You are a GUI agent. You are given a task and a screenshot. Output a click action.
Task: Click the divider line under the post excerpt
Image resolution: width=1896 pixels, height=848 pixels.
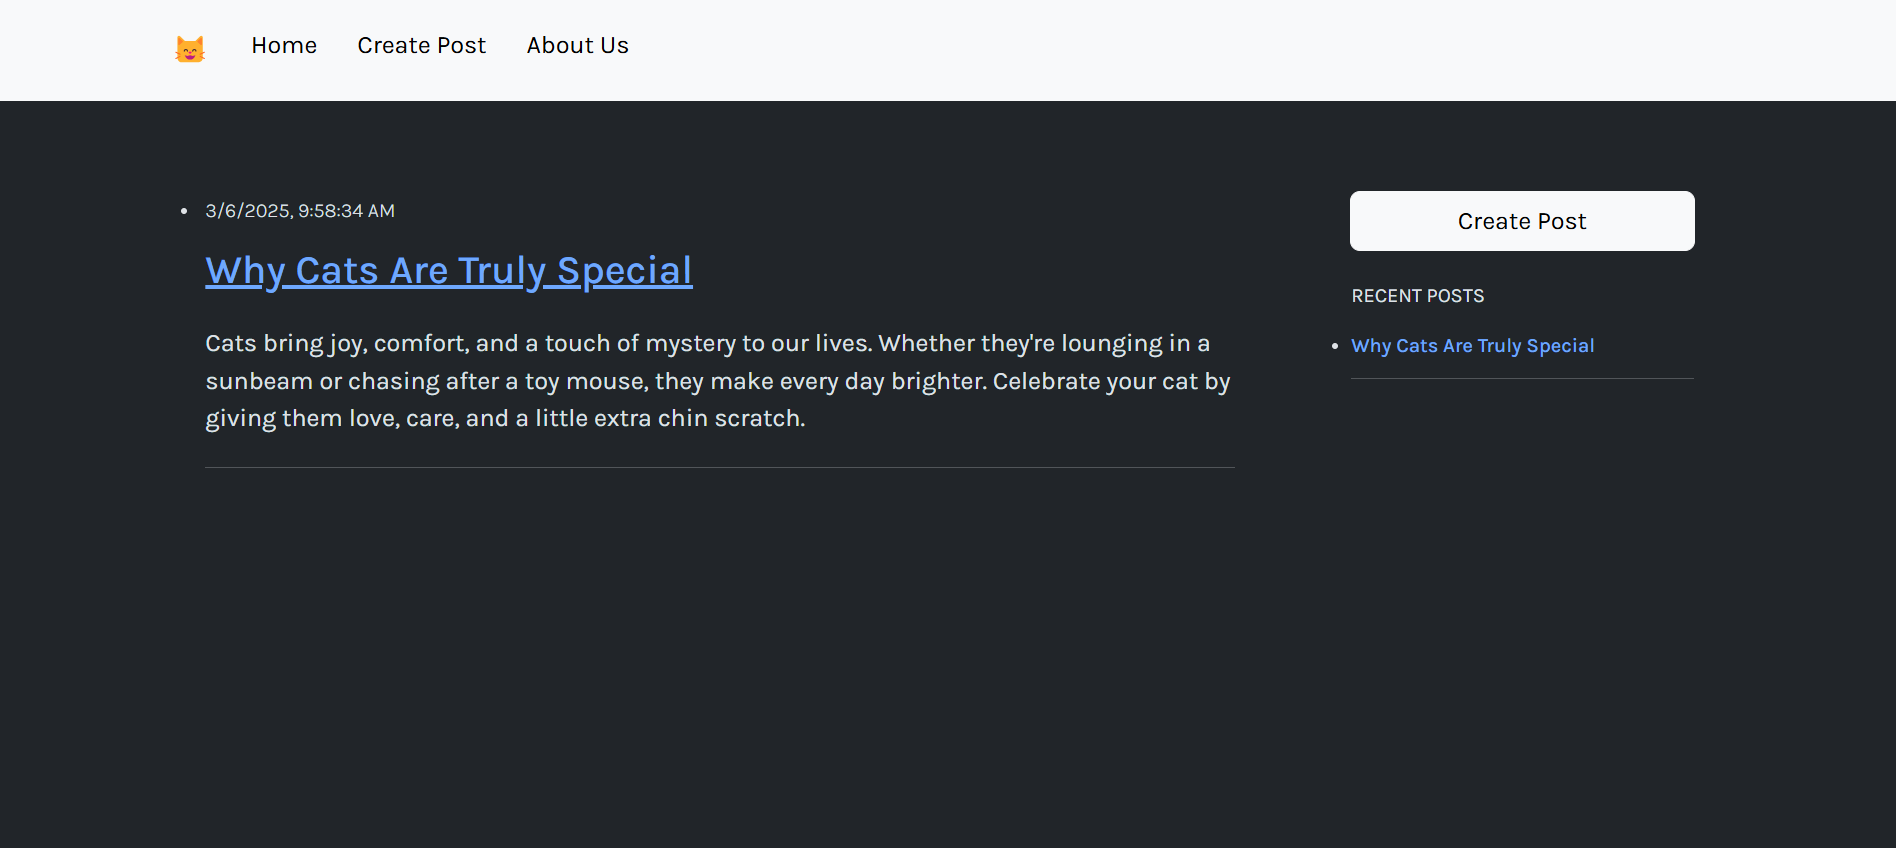click(x=720, y=467)
